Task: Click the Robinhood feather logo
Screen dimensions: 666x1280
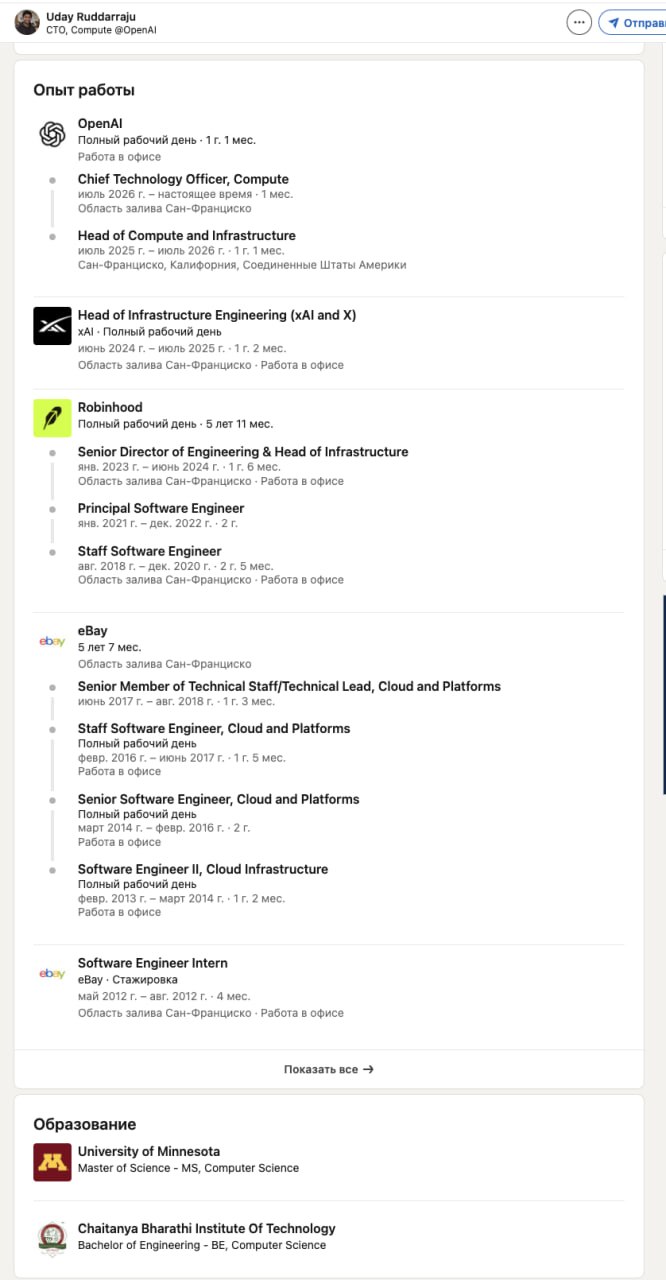Action: 52,418
